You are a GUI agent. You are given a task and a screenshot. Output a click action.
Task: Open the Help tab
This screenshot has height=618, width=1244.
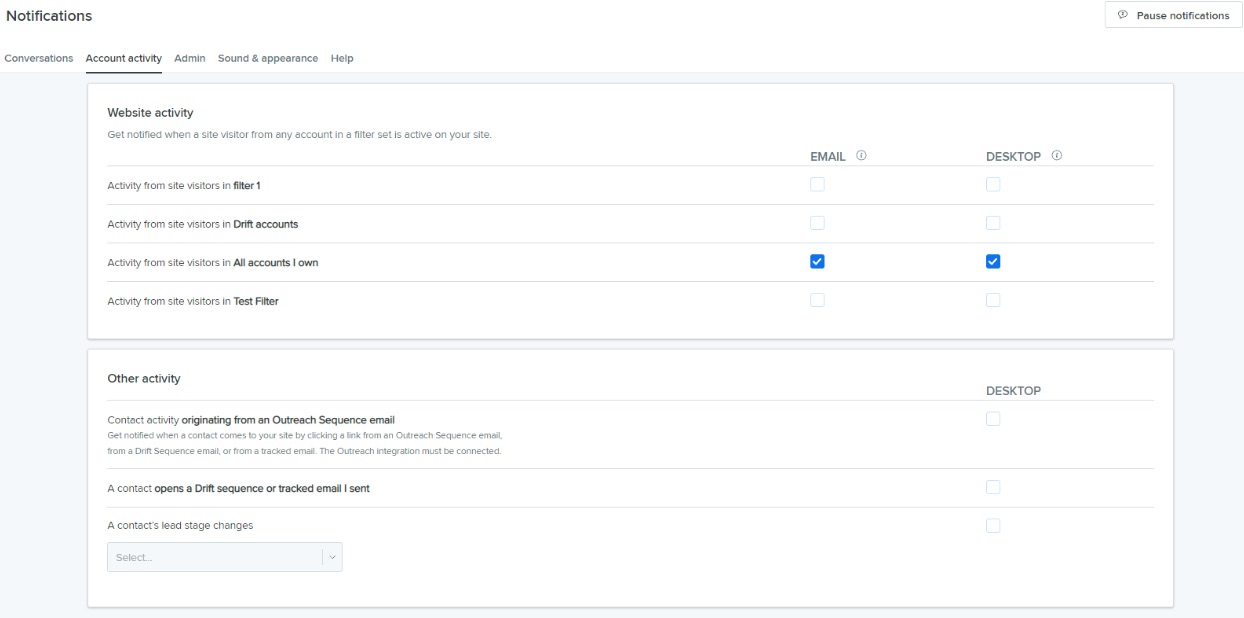point(342,58)
